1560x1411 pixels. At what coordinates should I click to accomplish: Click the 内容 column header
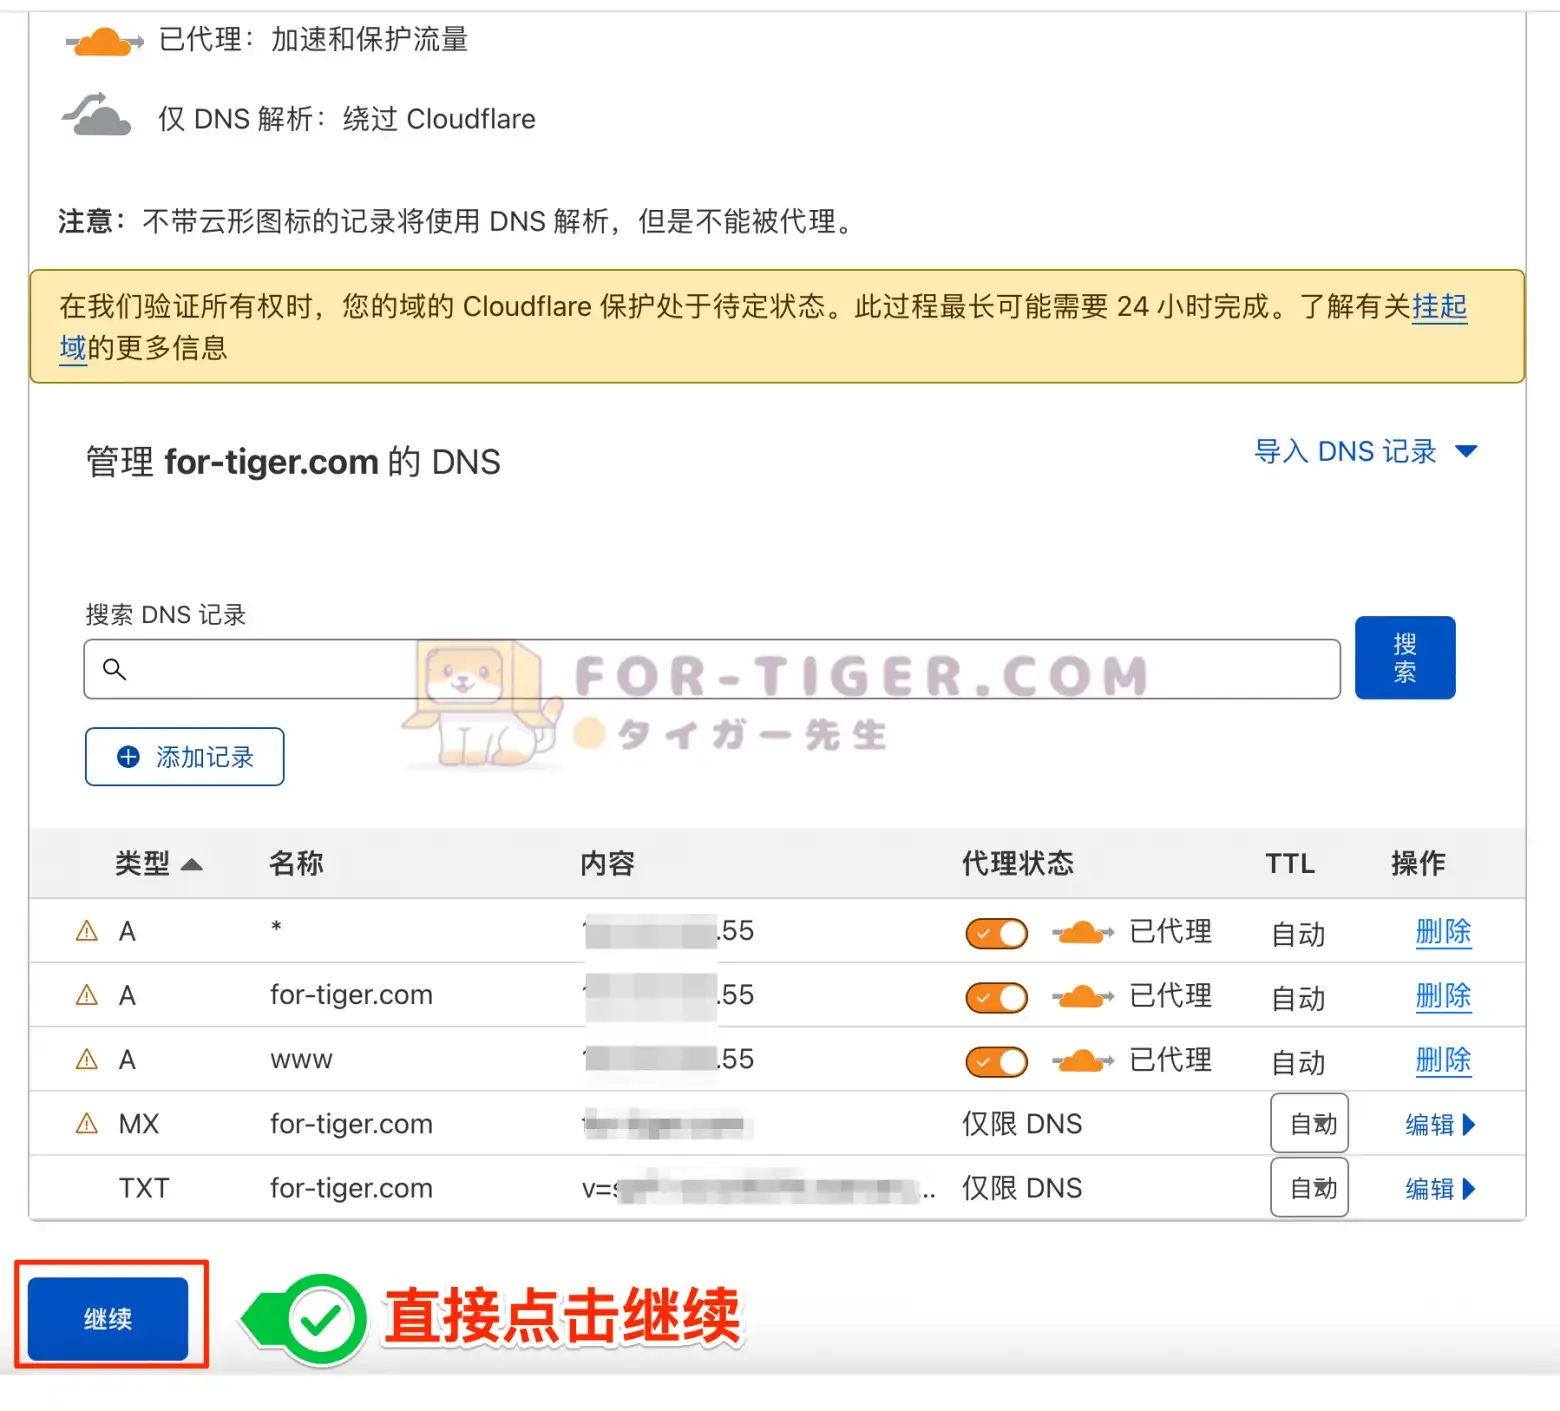pyautogui.click(x=607, y=863)
